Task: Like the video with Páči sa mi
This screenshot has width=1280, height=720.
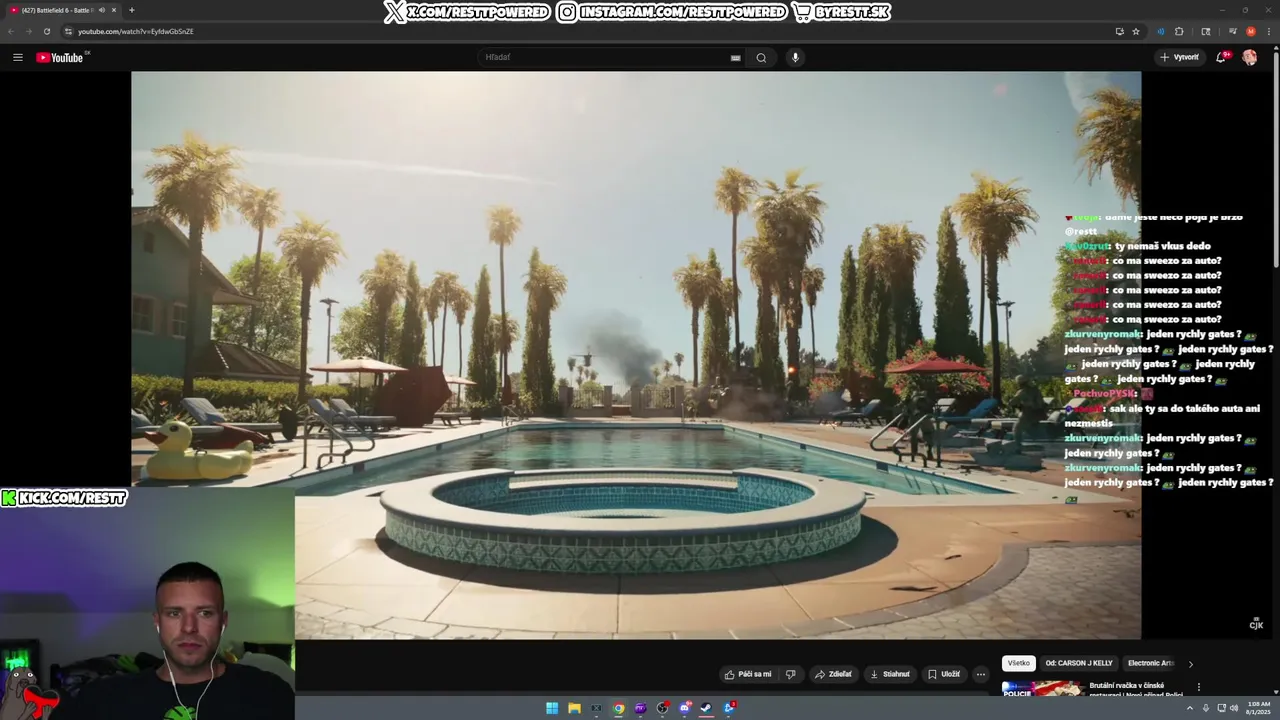Action: pos(748,674)
